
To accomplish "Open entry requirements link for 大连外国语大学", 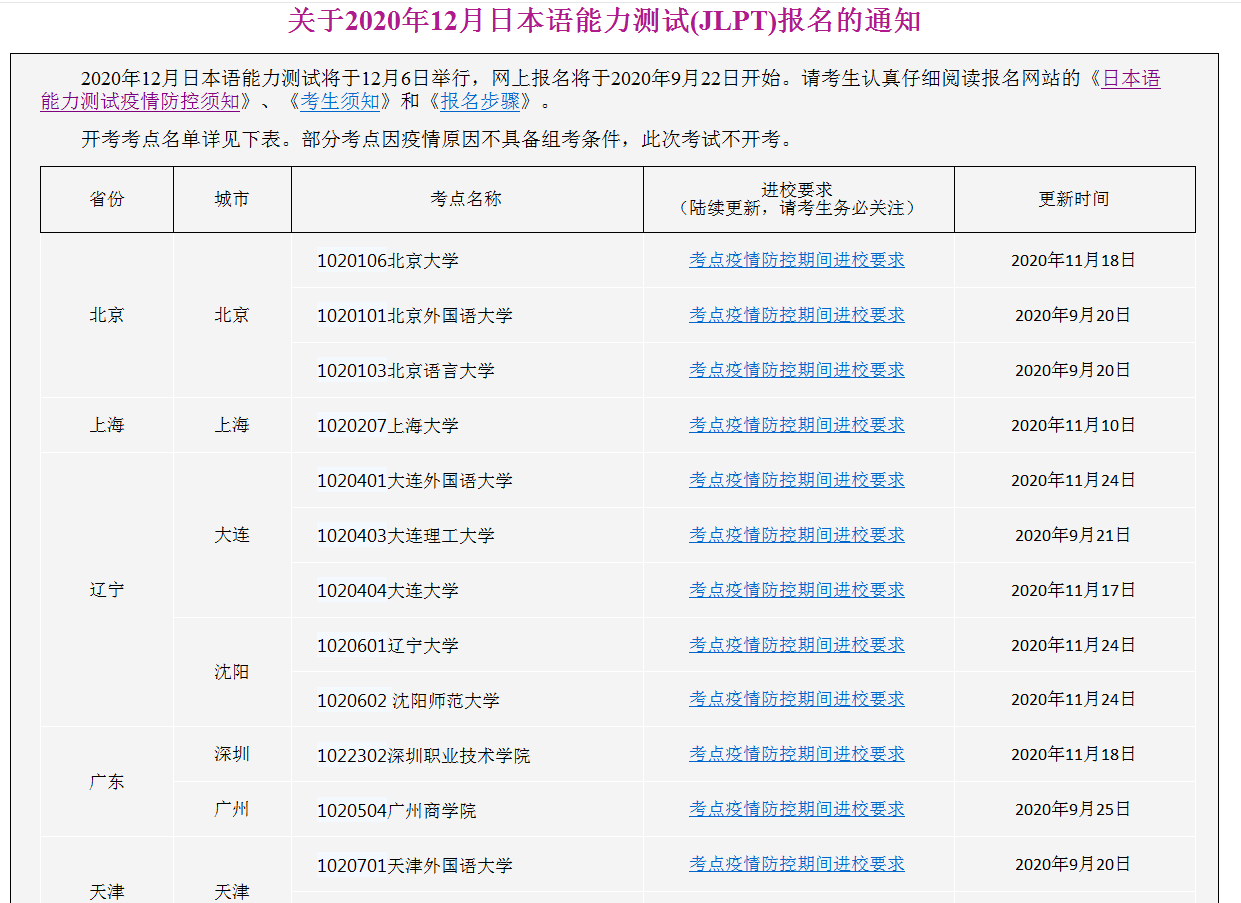I will click(796, 480).
